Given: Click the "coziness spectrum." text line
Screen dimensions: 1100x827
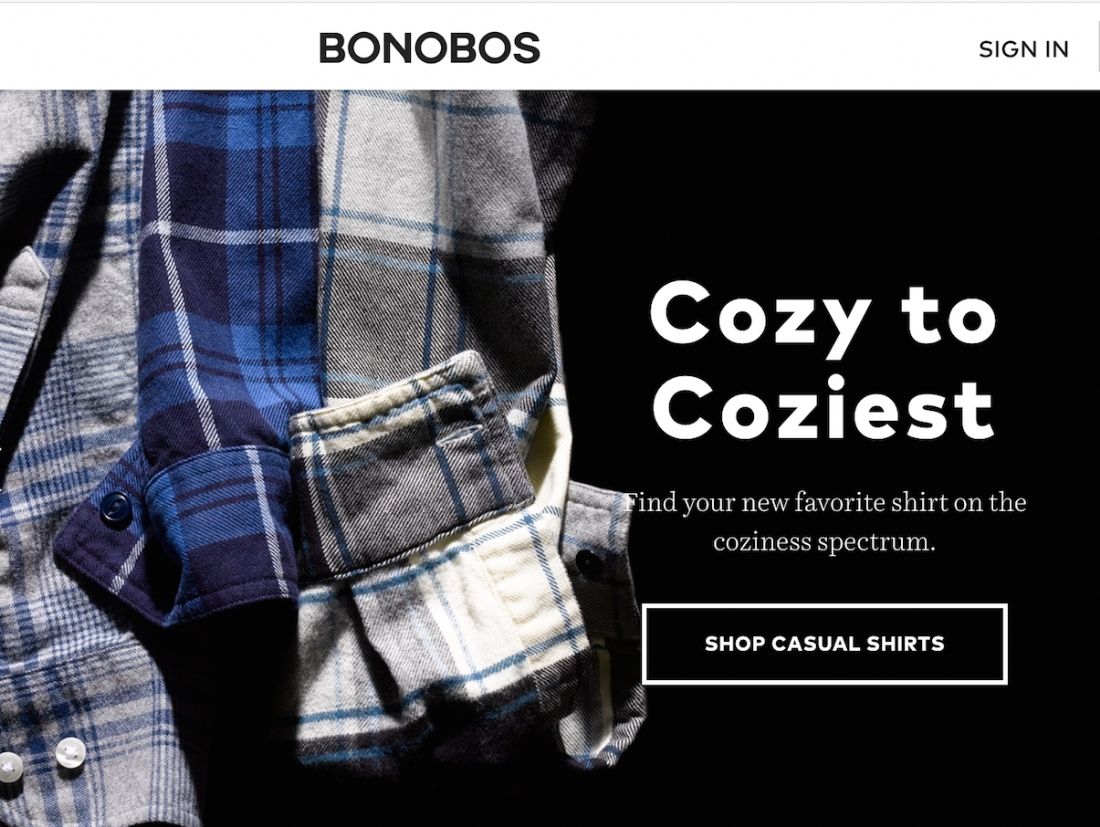Looking at the screenshot, I should click(x=824, y=542).
